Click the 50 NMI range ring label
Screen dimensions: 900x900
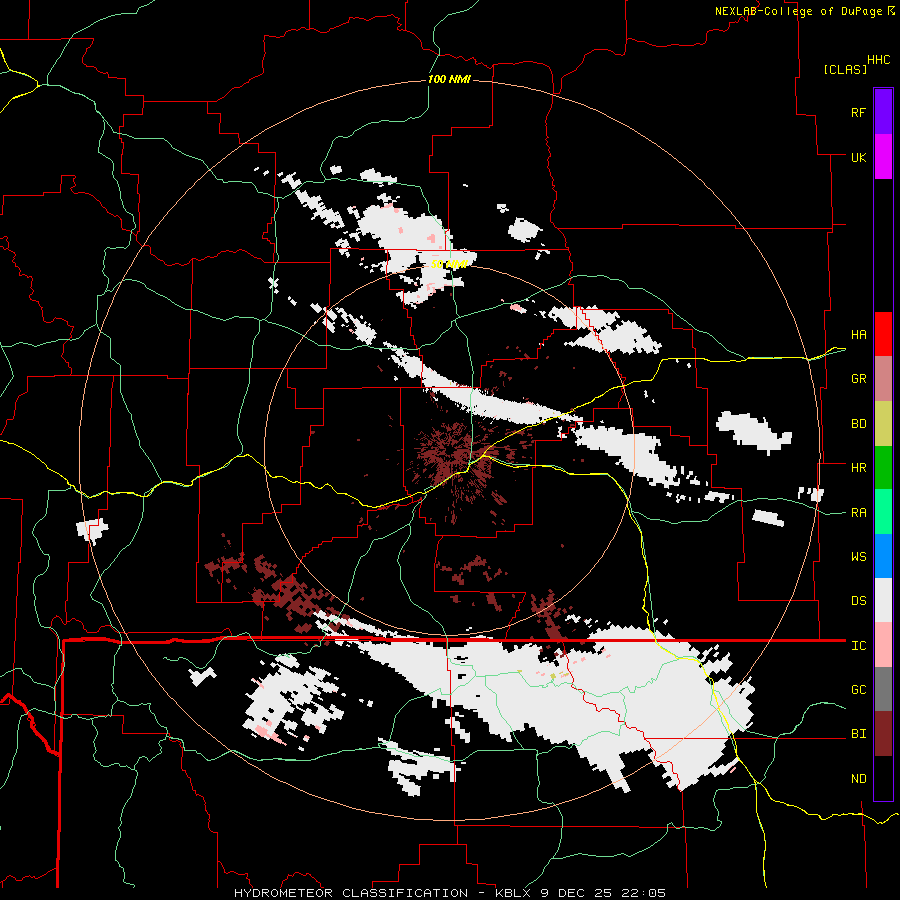point(449,265)
